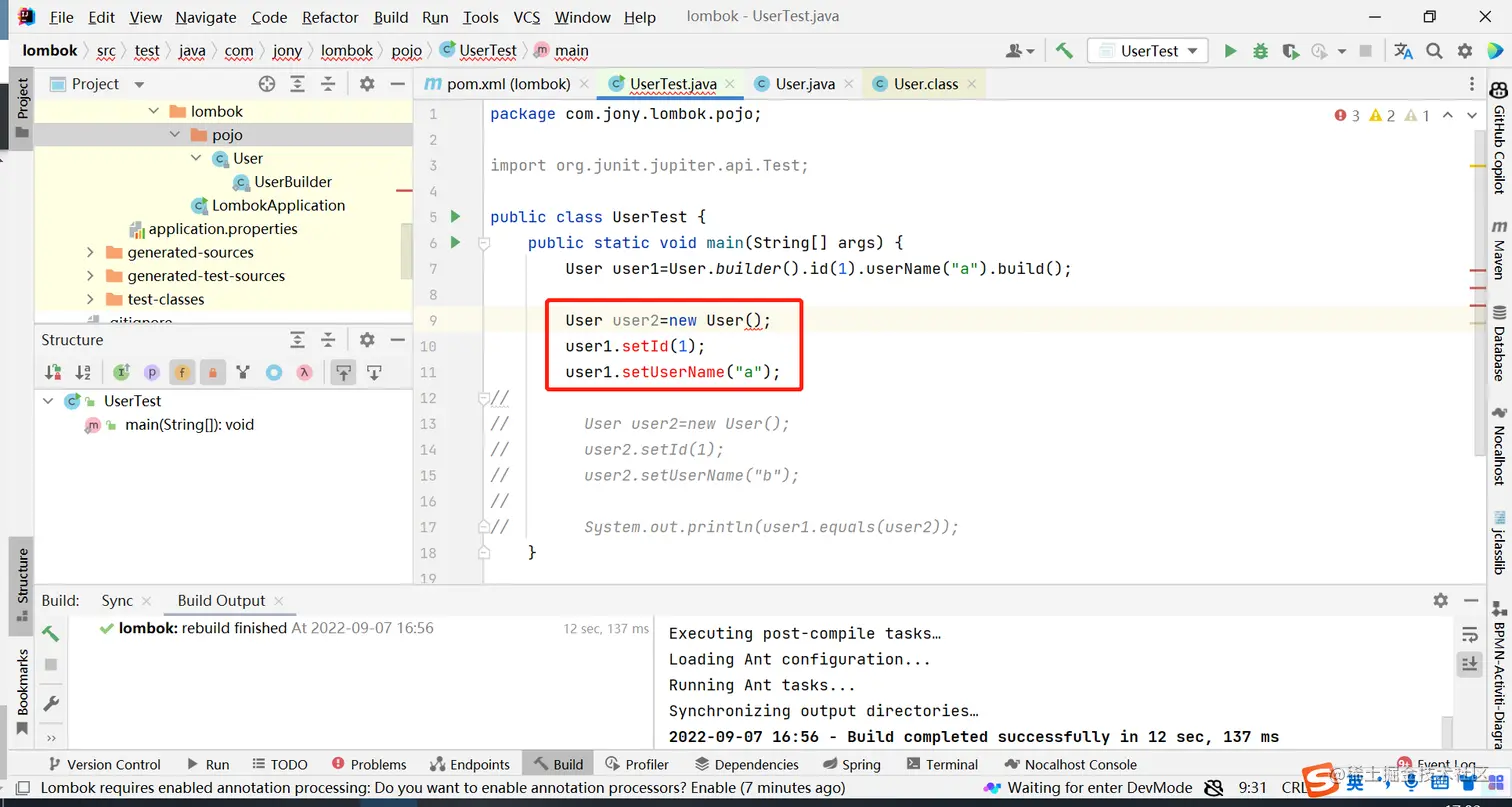Click the Build Project hammer icon
This screenshot has width=1512, height=807.
[x=1064, y=51]
